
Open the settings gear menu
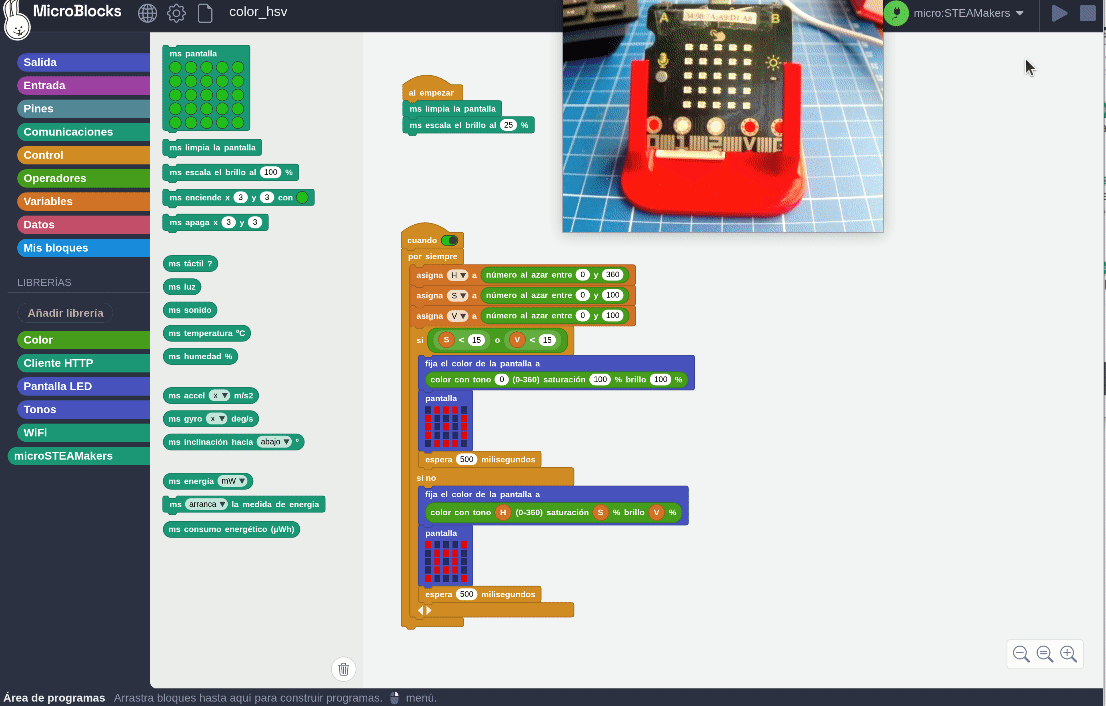(176, 13)
